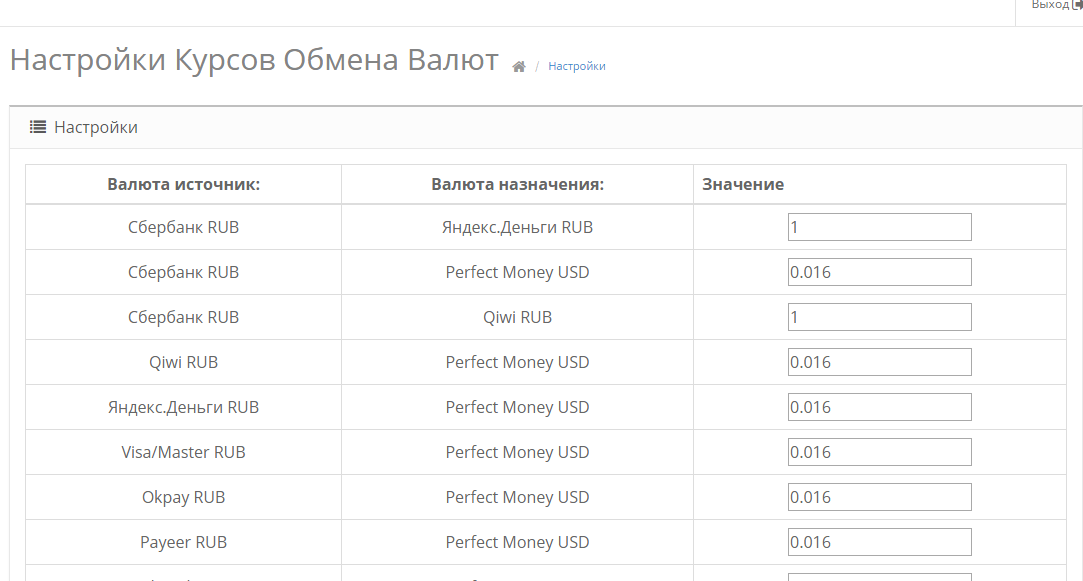
Task: Select 'Сбербанк RUB' in the Qiwi RUB destination row
Action: 184,317
